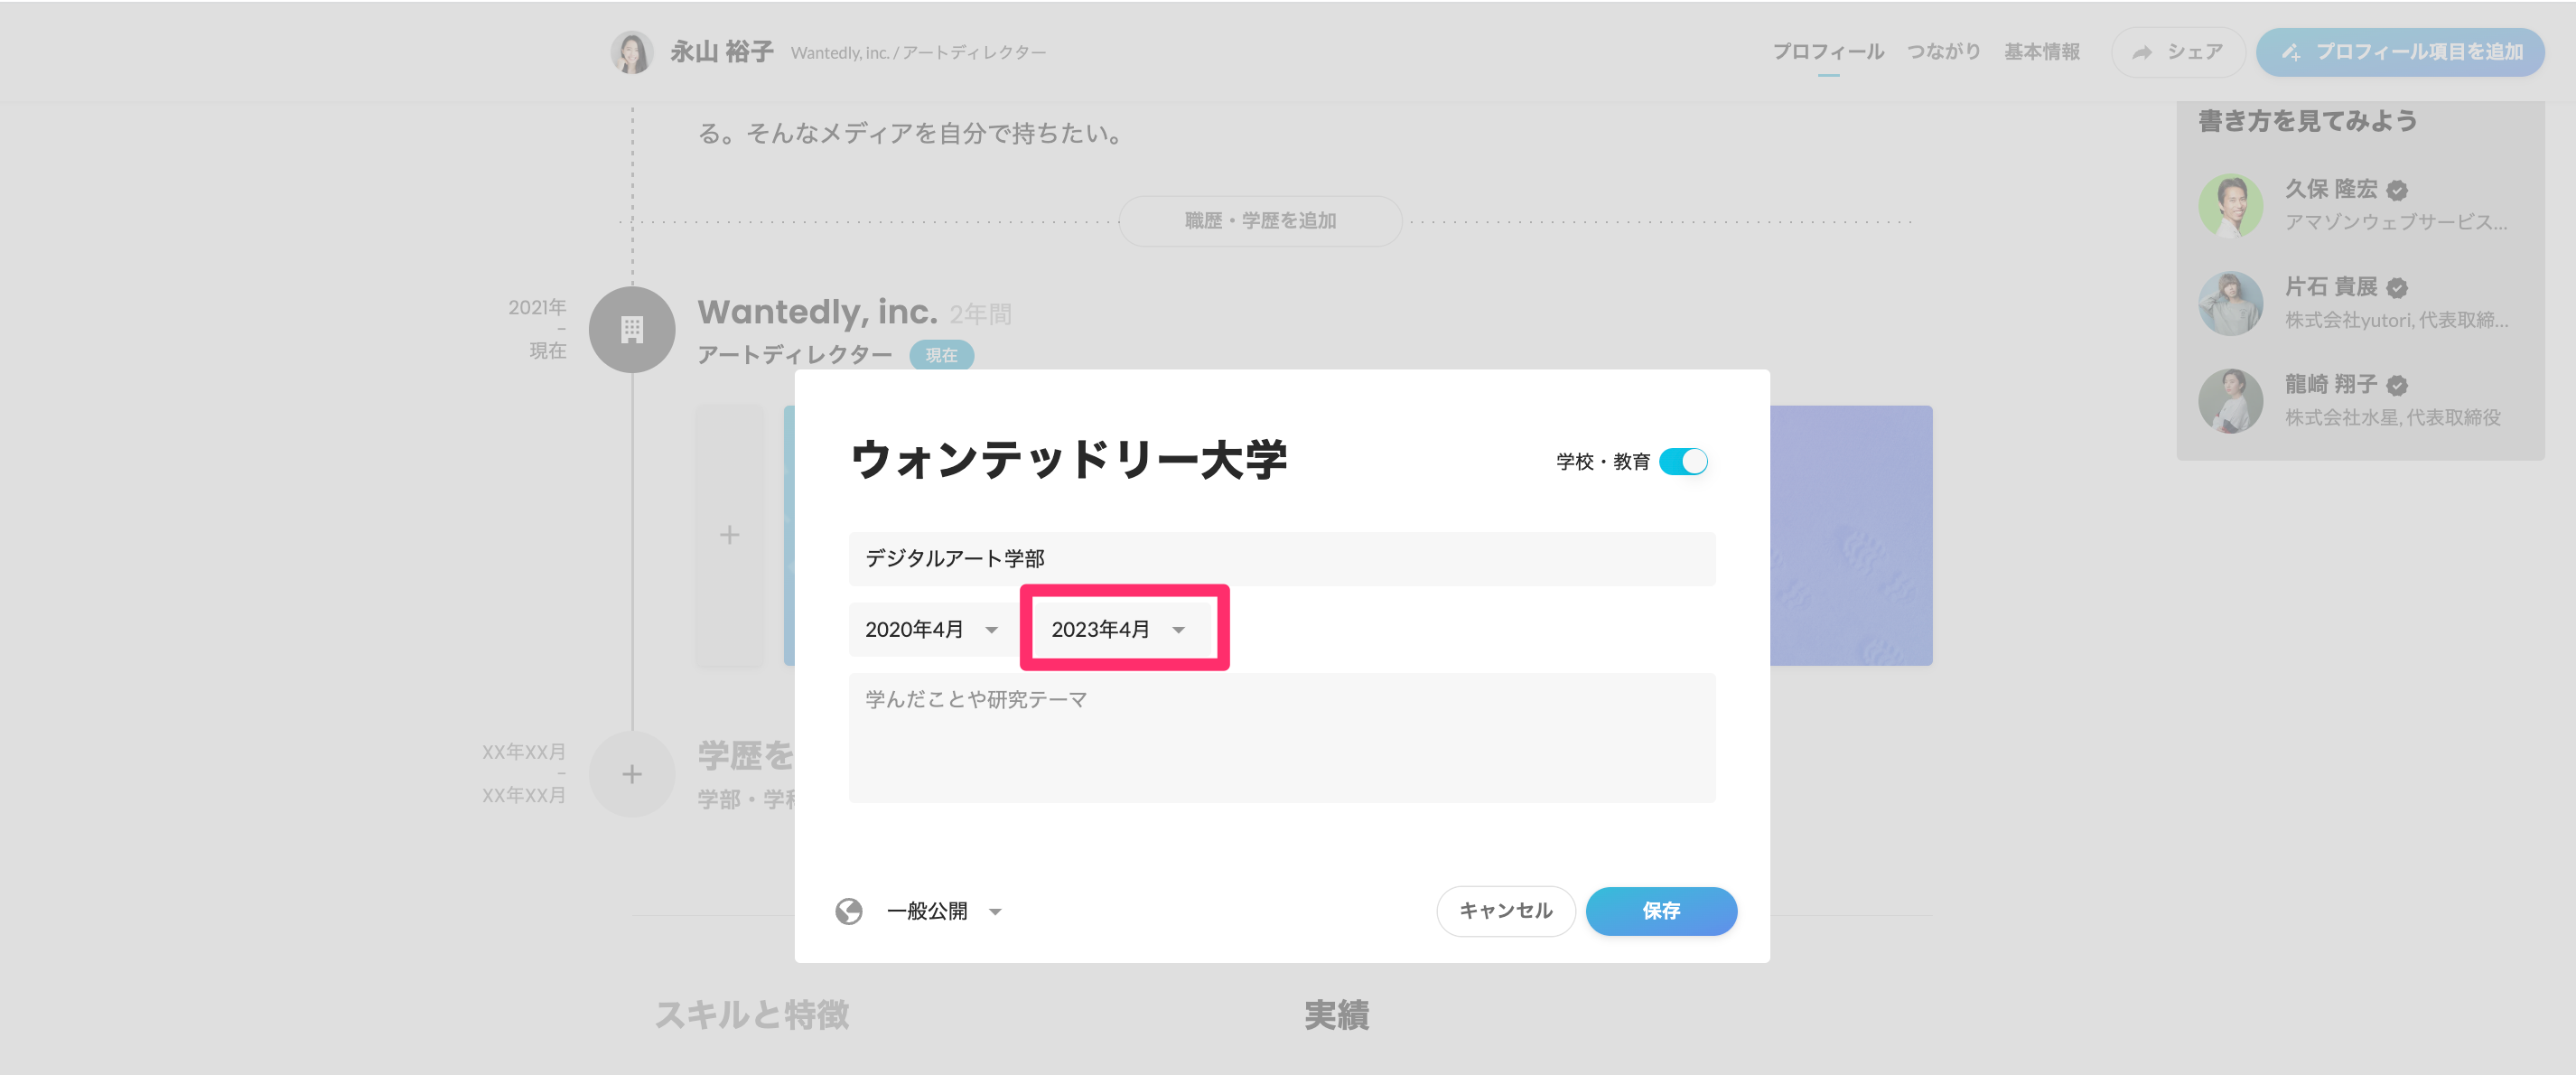Click the 永山 裕子 name in header
Viewport: 2576px width, 1075px height.
point(721,52)
